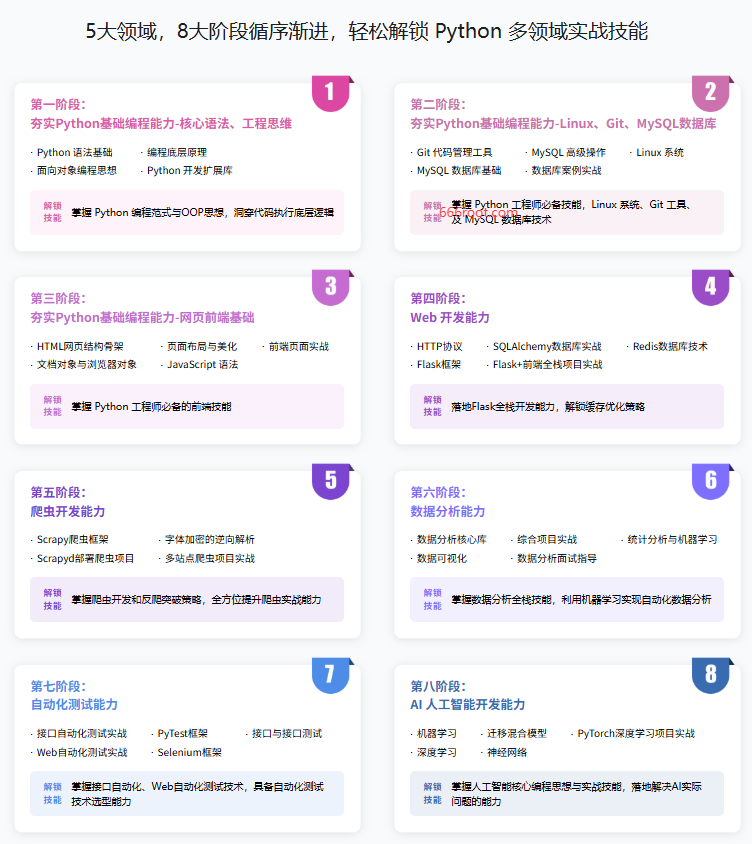Select the number 5 stage badge
752x844 pixels.
coord(330,481)
